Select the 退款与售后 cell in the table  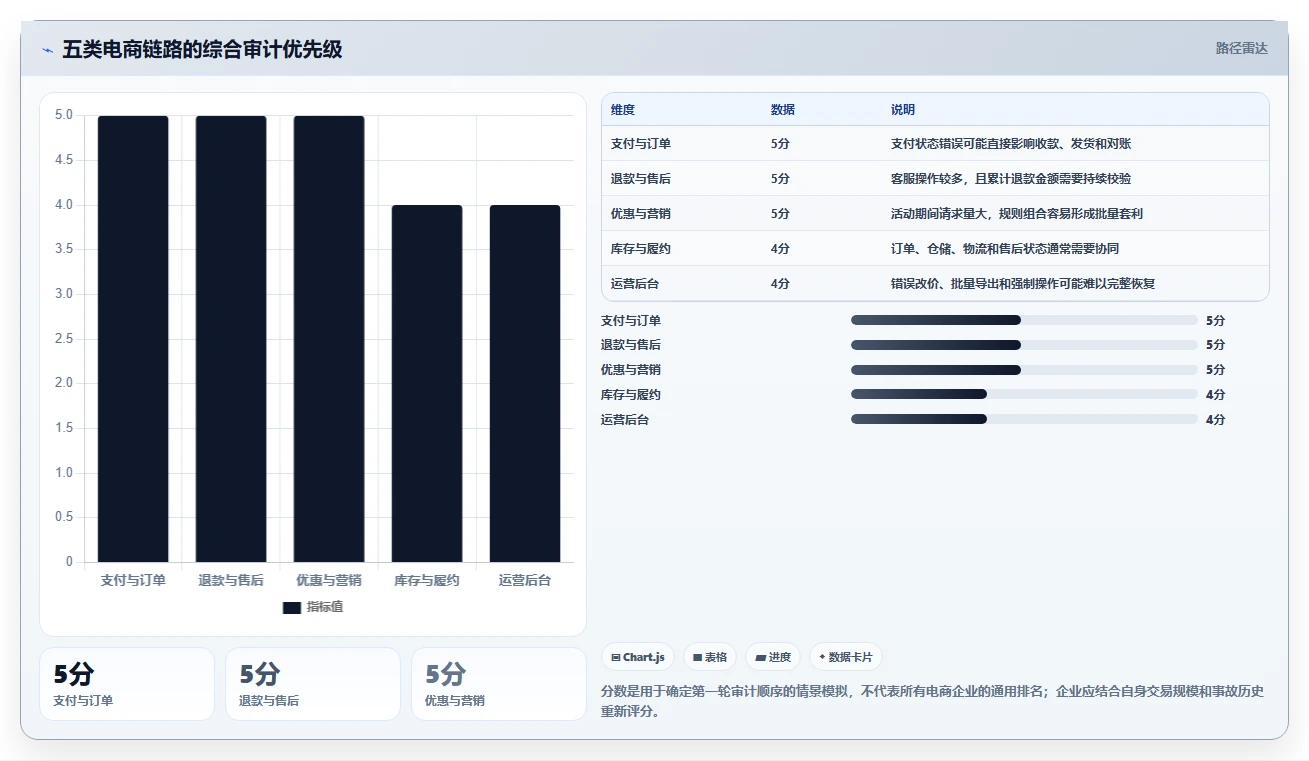coord(641,179)
